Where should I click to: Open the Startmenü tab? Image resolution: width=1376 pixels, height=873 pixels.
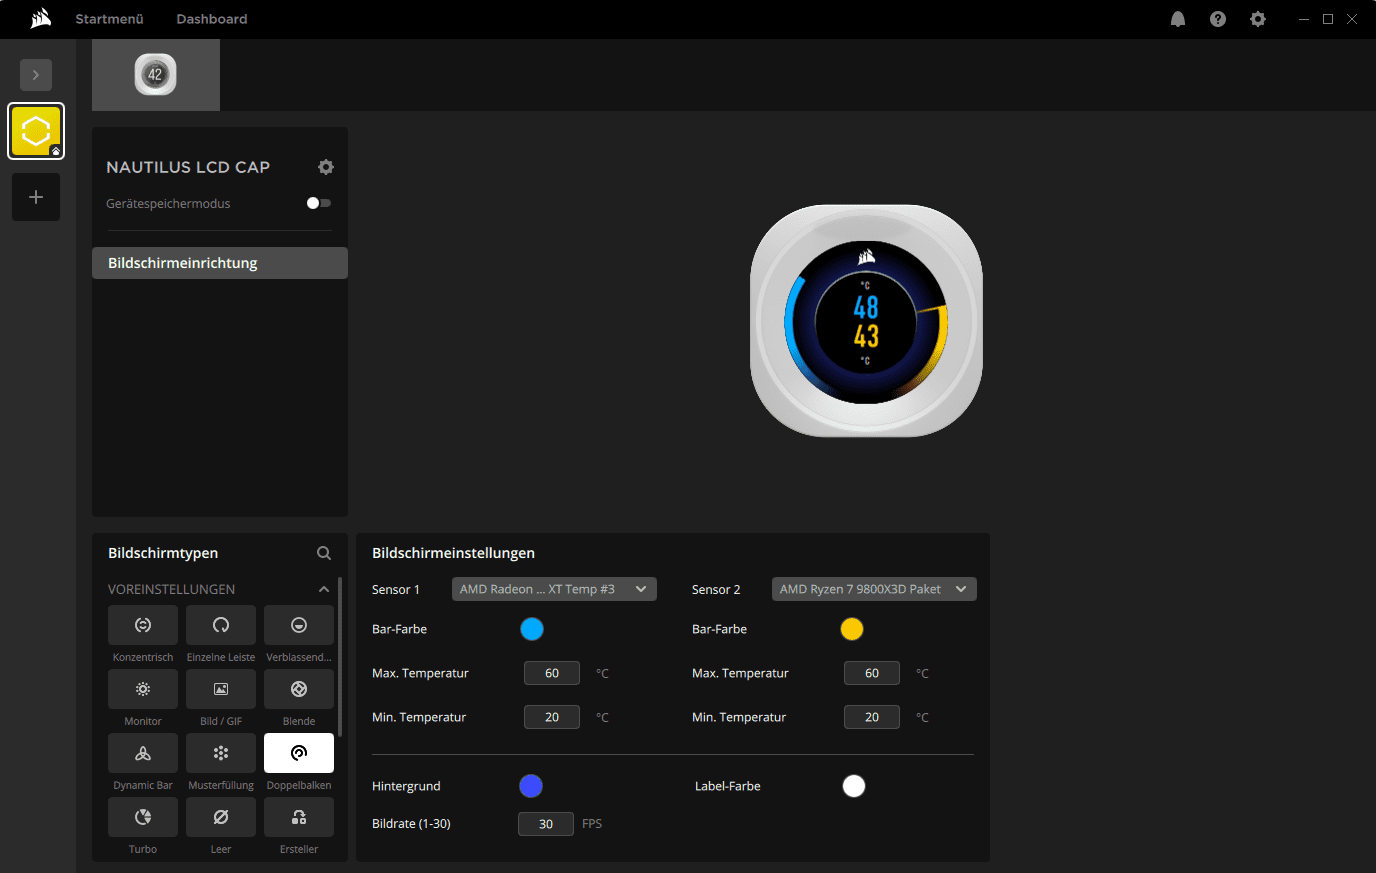[x=110, y=19]
